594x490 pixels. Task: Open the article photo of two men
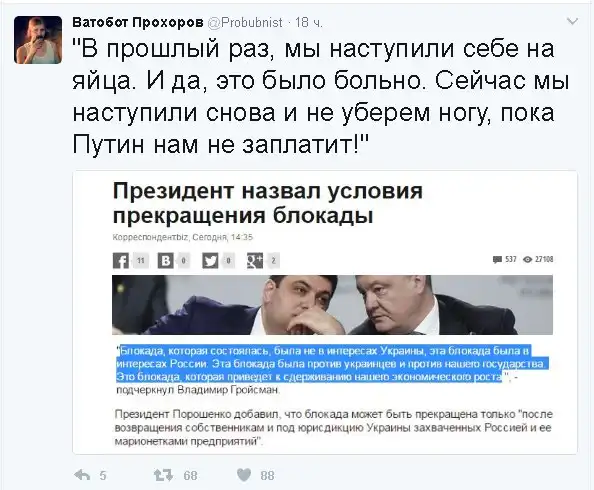pos(332,305)
